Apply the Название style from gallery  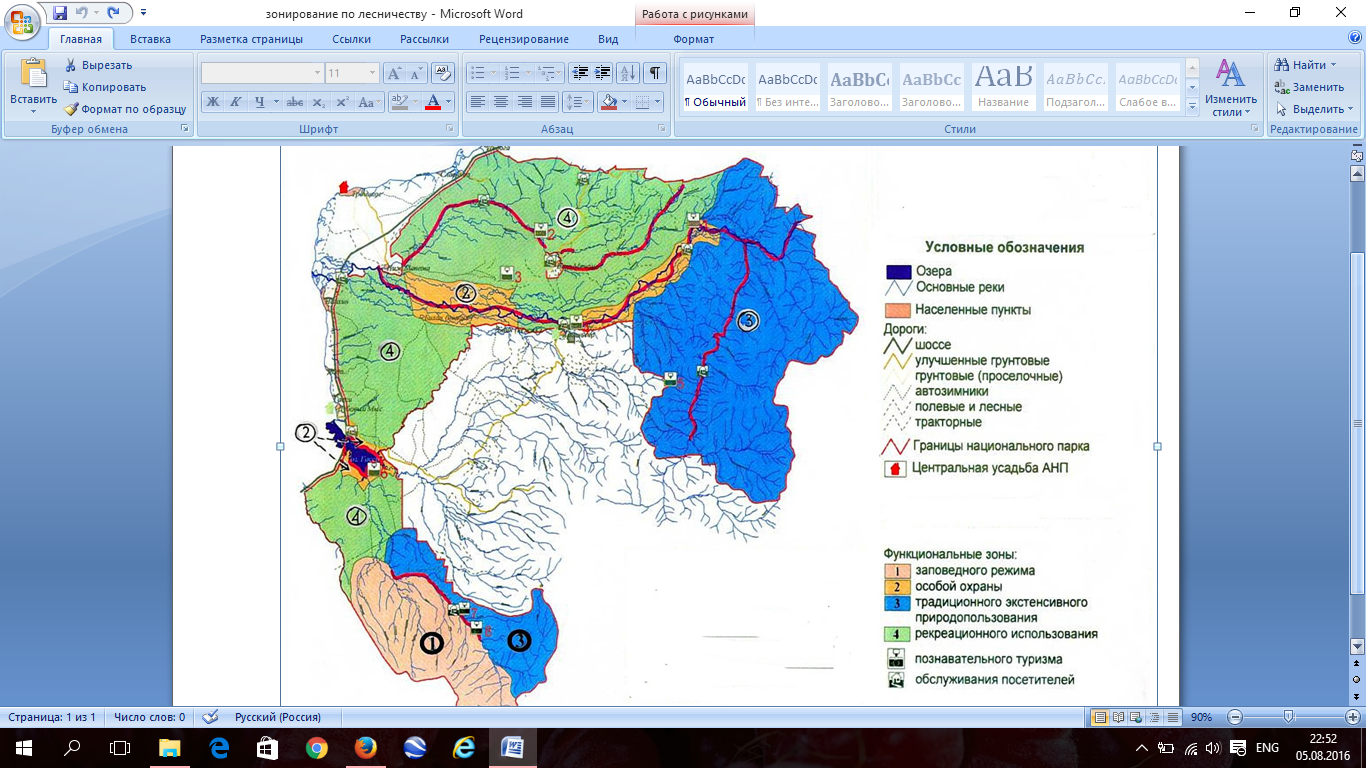[x=1003, y=87]
